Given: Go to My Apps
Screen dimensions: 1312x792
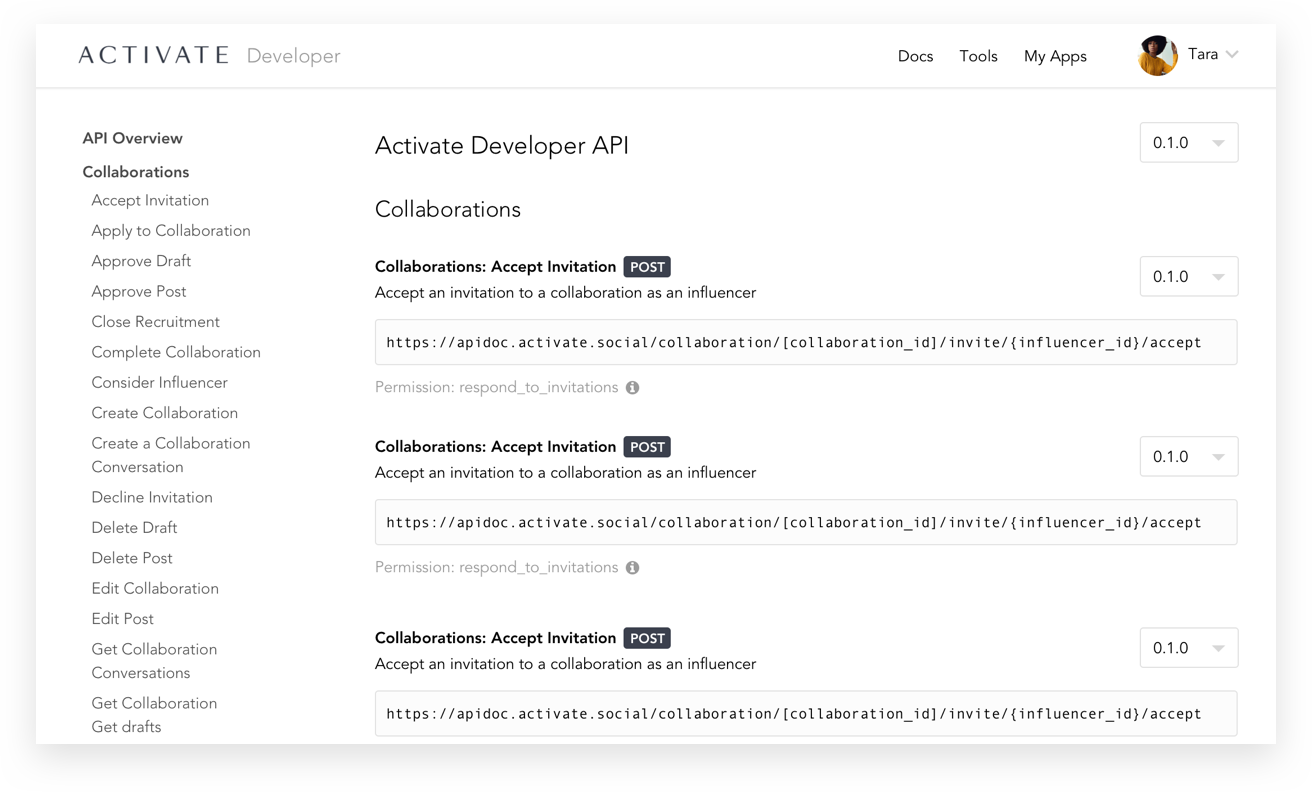Looking at the screenshot, I should click(x=1055, y=56).
